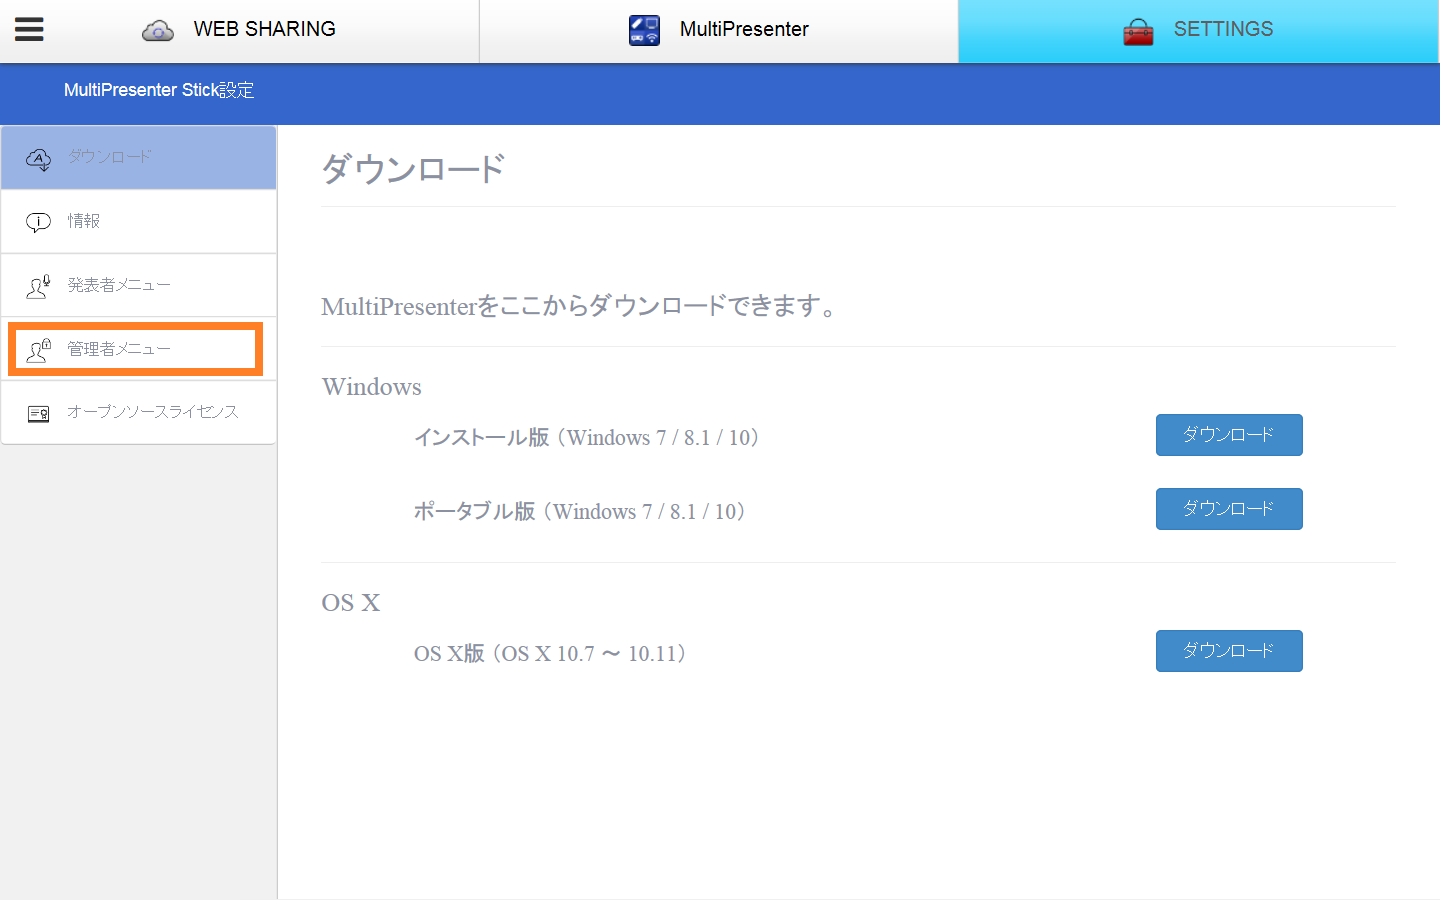The width and height of the screenshot is (1440, 900).
Task: Click the cloud download icon in sidebar
Action: [38, 159]
